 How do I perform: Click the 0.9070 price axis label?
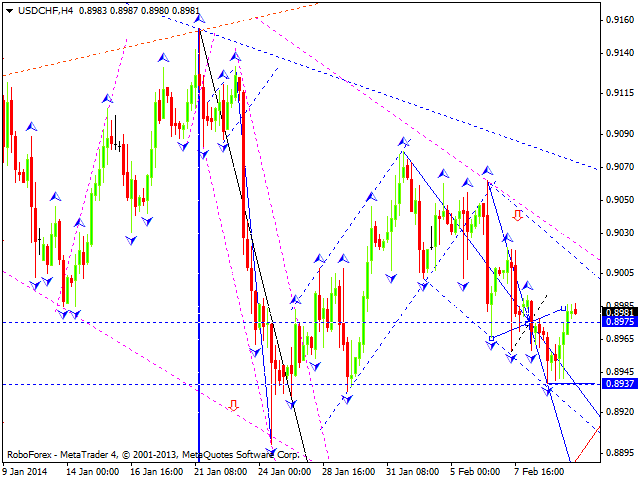pyautogui.click(x=618, y=166)
